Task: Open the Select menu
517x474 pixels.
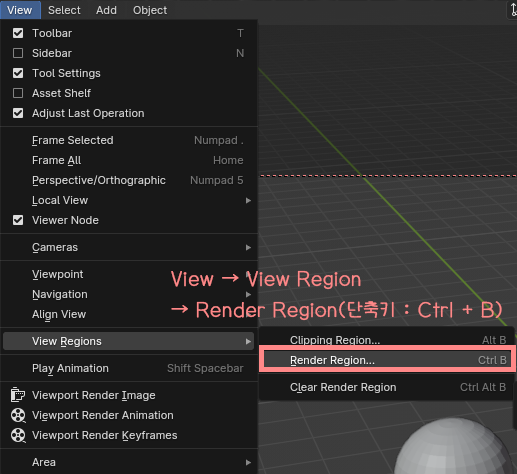Action: tap(64, 10)
